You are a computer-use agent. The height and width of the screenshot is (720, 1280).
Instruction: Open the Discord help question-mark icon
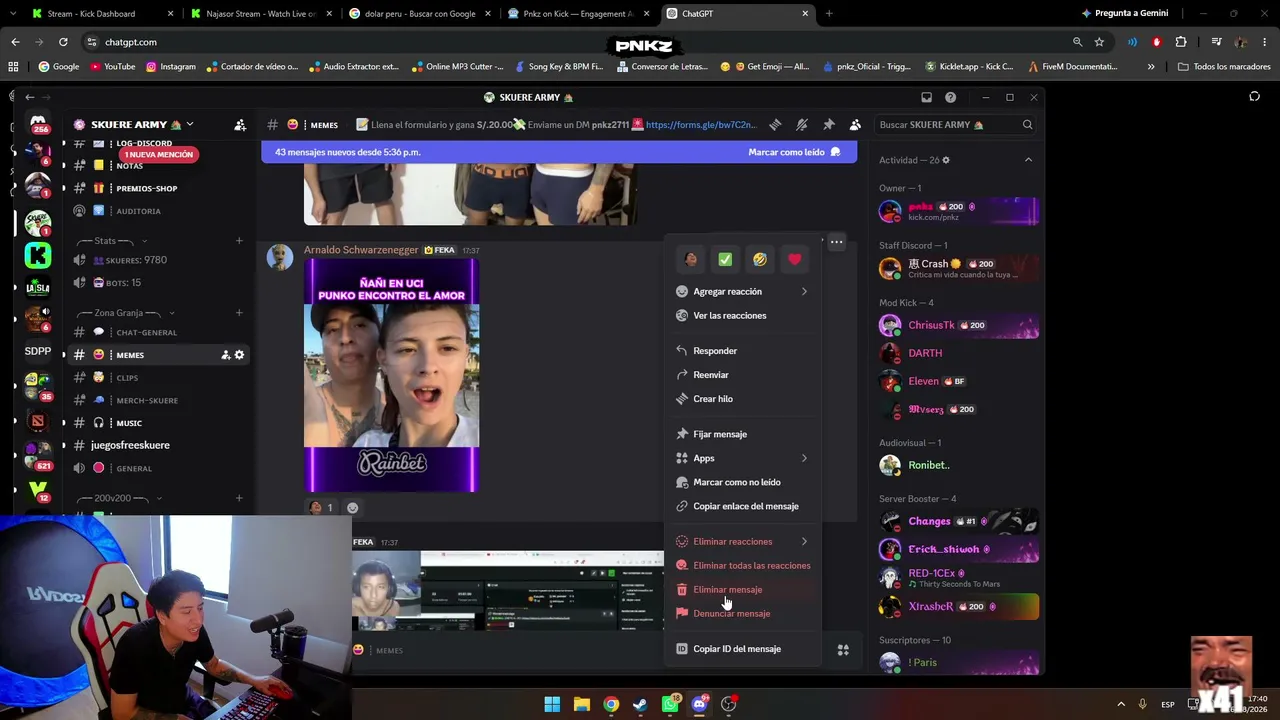tap(951, 97)
